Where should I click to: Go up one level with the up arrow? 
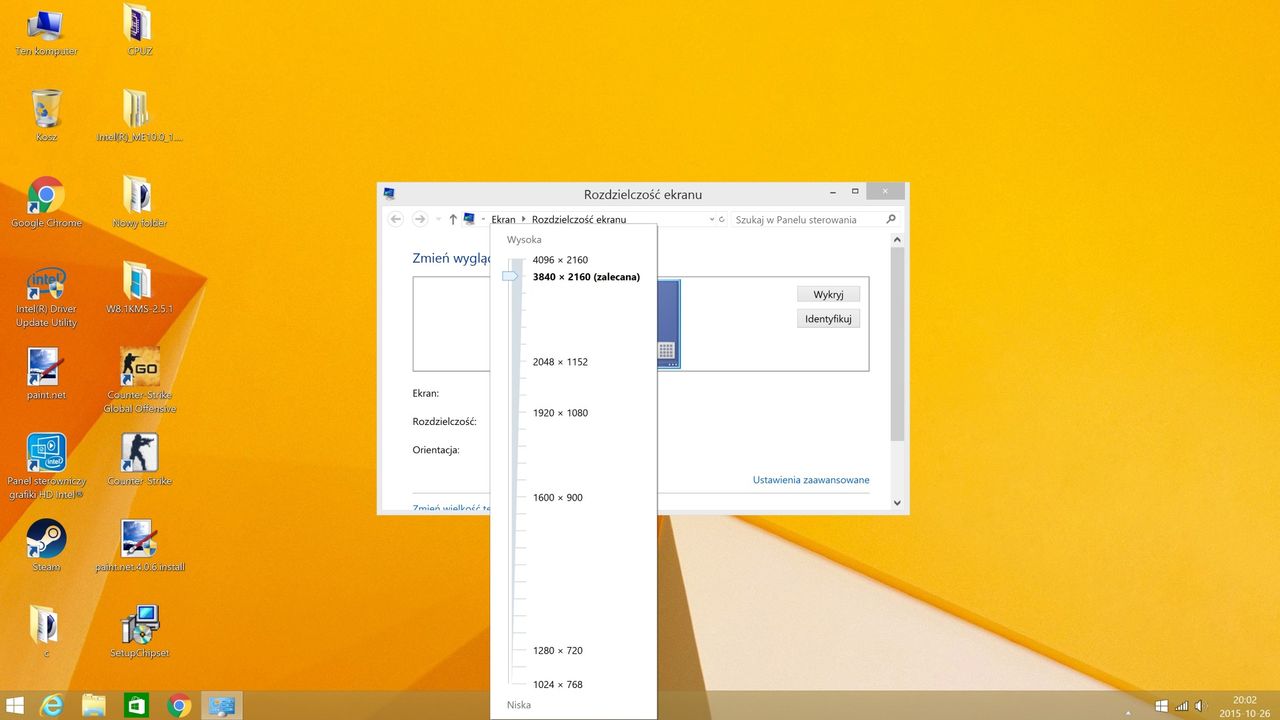tap(452, 219)
